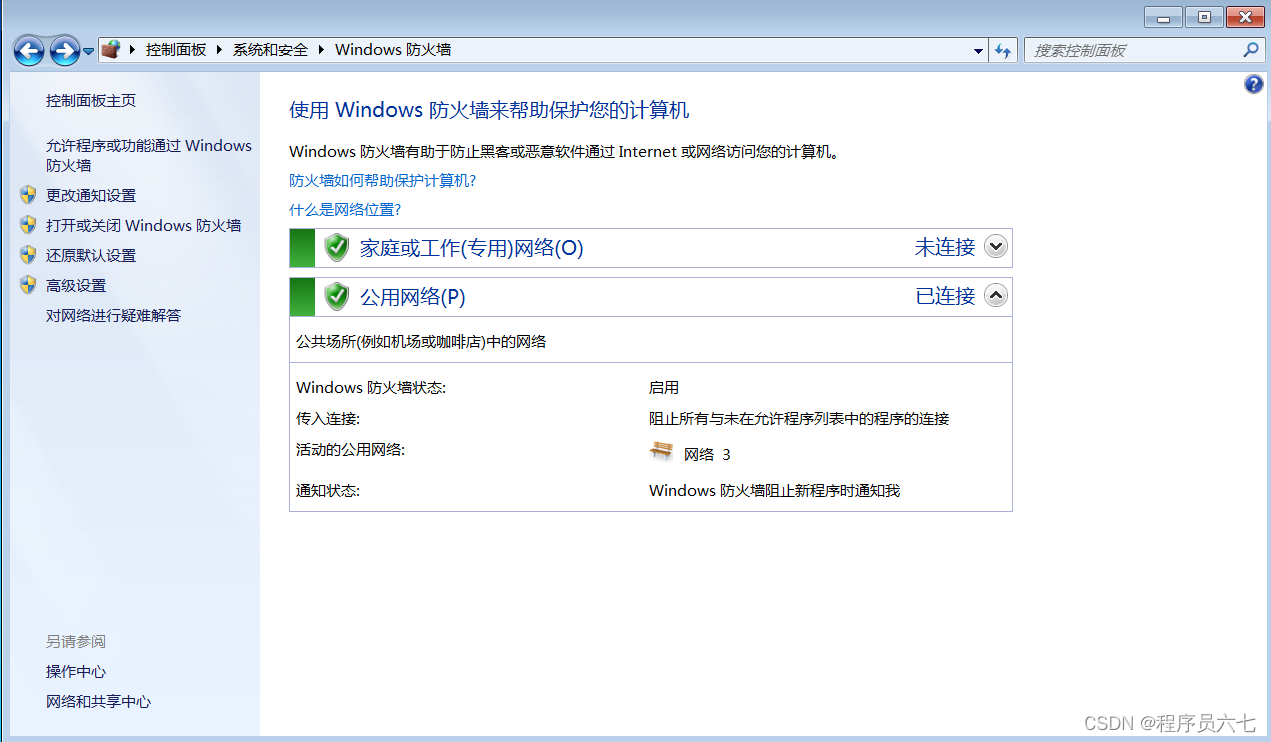Click 网络 3 network name

point(707,454)
